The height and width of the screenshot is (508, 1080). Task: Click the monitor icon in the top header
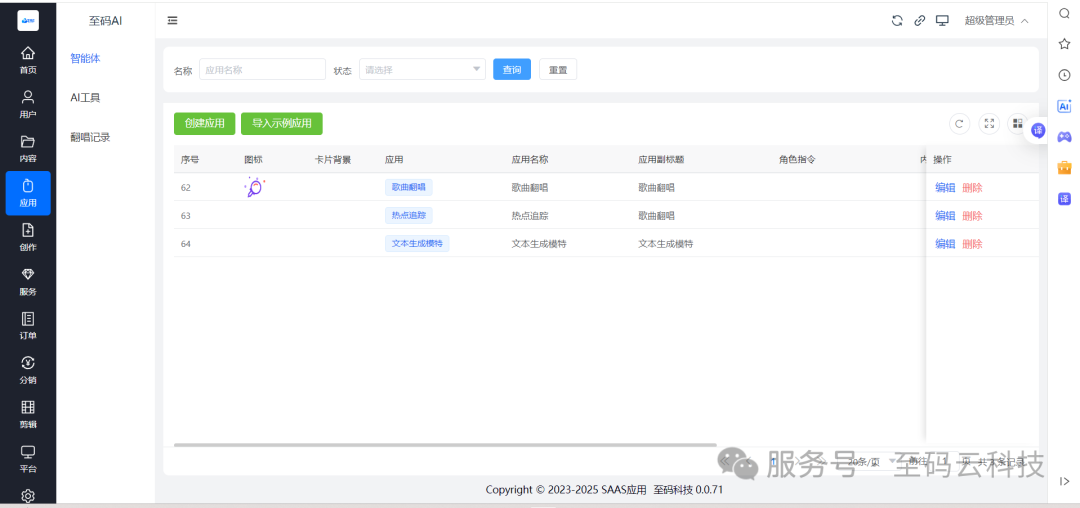[x=942, y=21]
